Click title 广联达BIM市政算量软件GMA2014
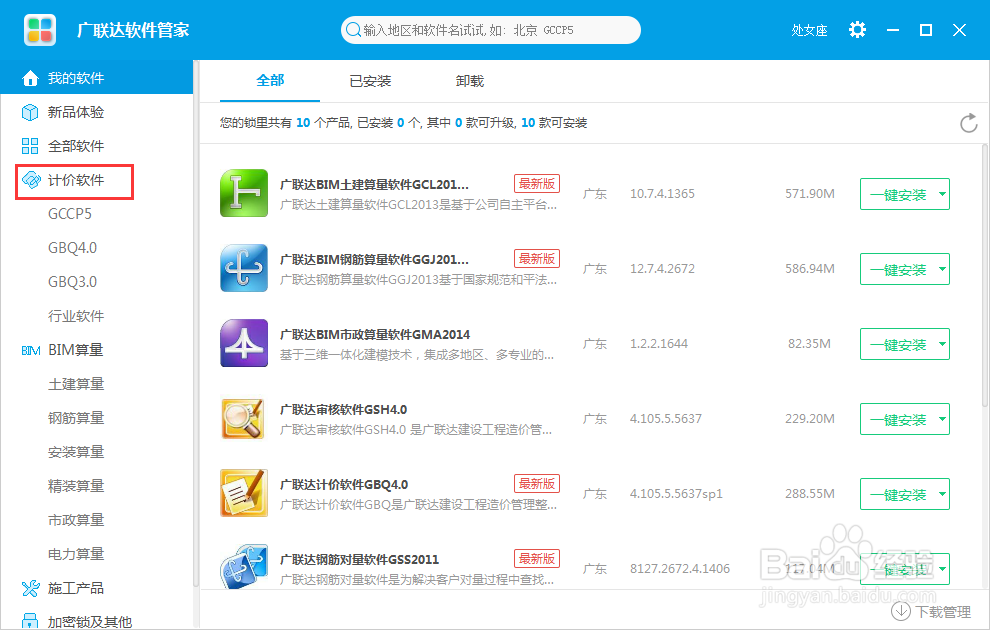Viewport: 990px width, 630px height. click(375, 335)
